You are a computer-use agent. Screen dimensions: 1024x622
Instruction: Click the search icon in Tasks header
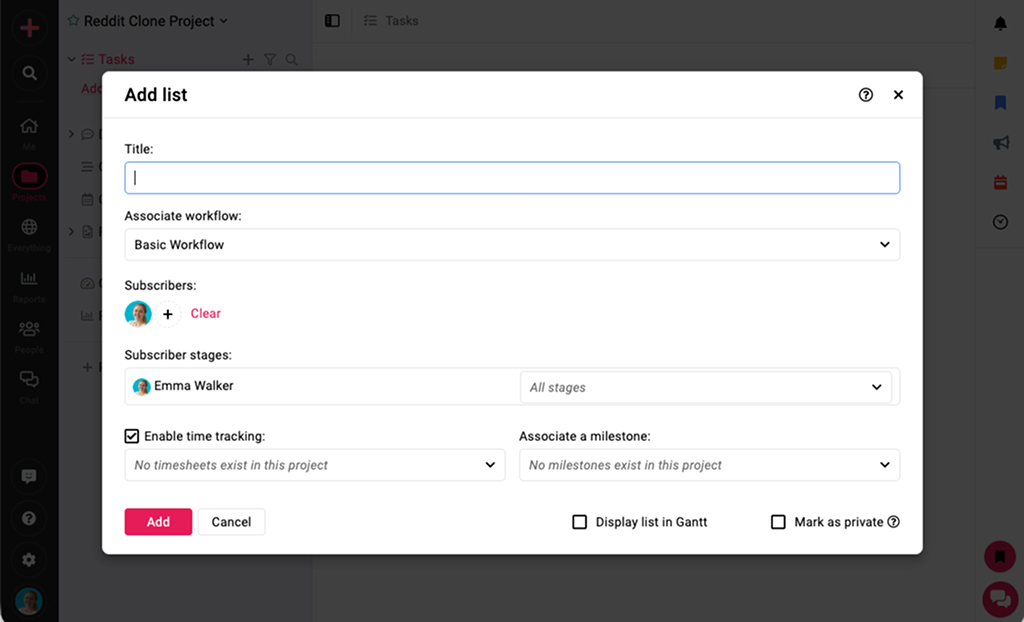pyautogui.click(x=291, y=59)
